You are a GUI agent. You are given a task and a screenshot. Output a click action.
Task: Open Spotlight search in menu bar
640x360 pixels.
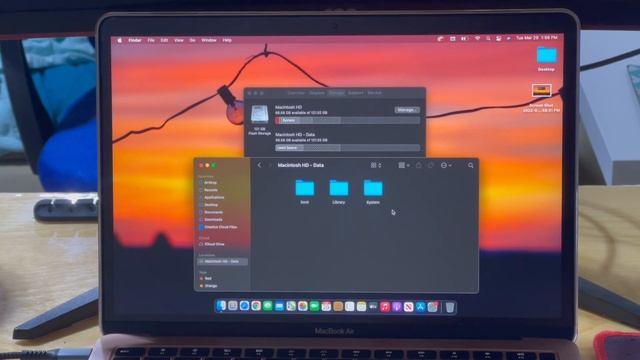click(488, 38)
